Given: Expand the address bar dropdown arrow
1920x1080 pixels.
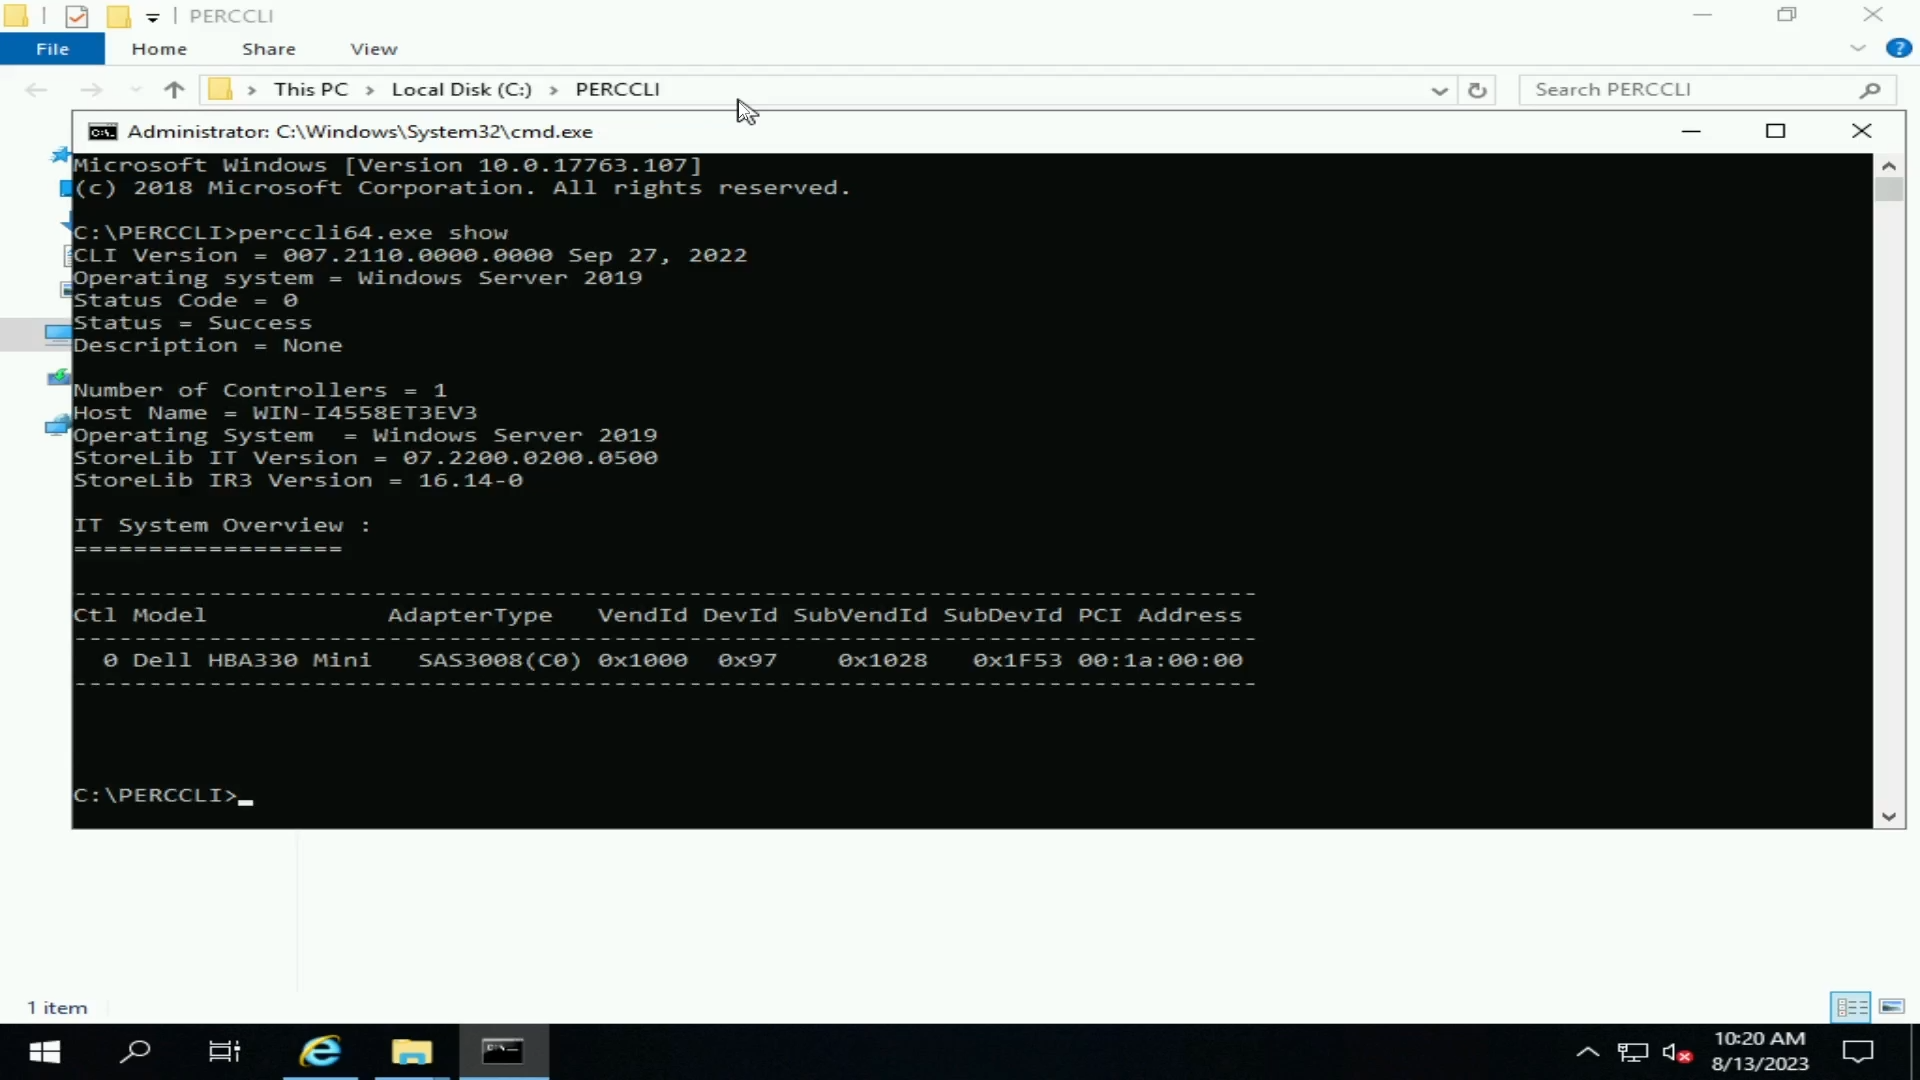Looking at the screenshot, I should [1439, 88].
